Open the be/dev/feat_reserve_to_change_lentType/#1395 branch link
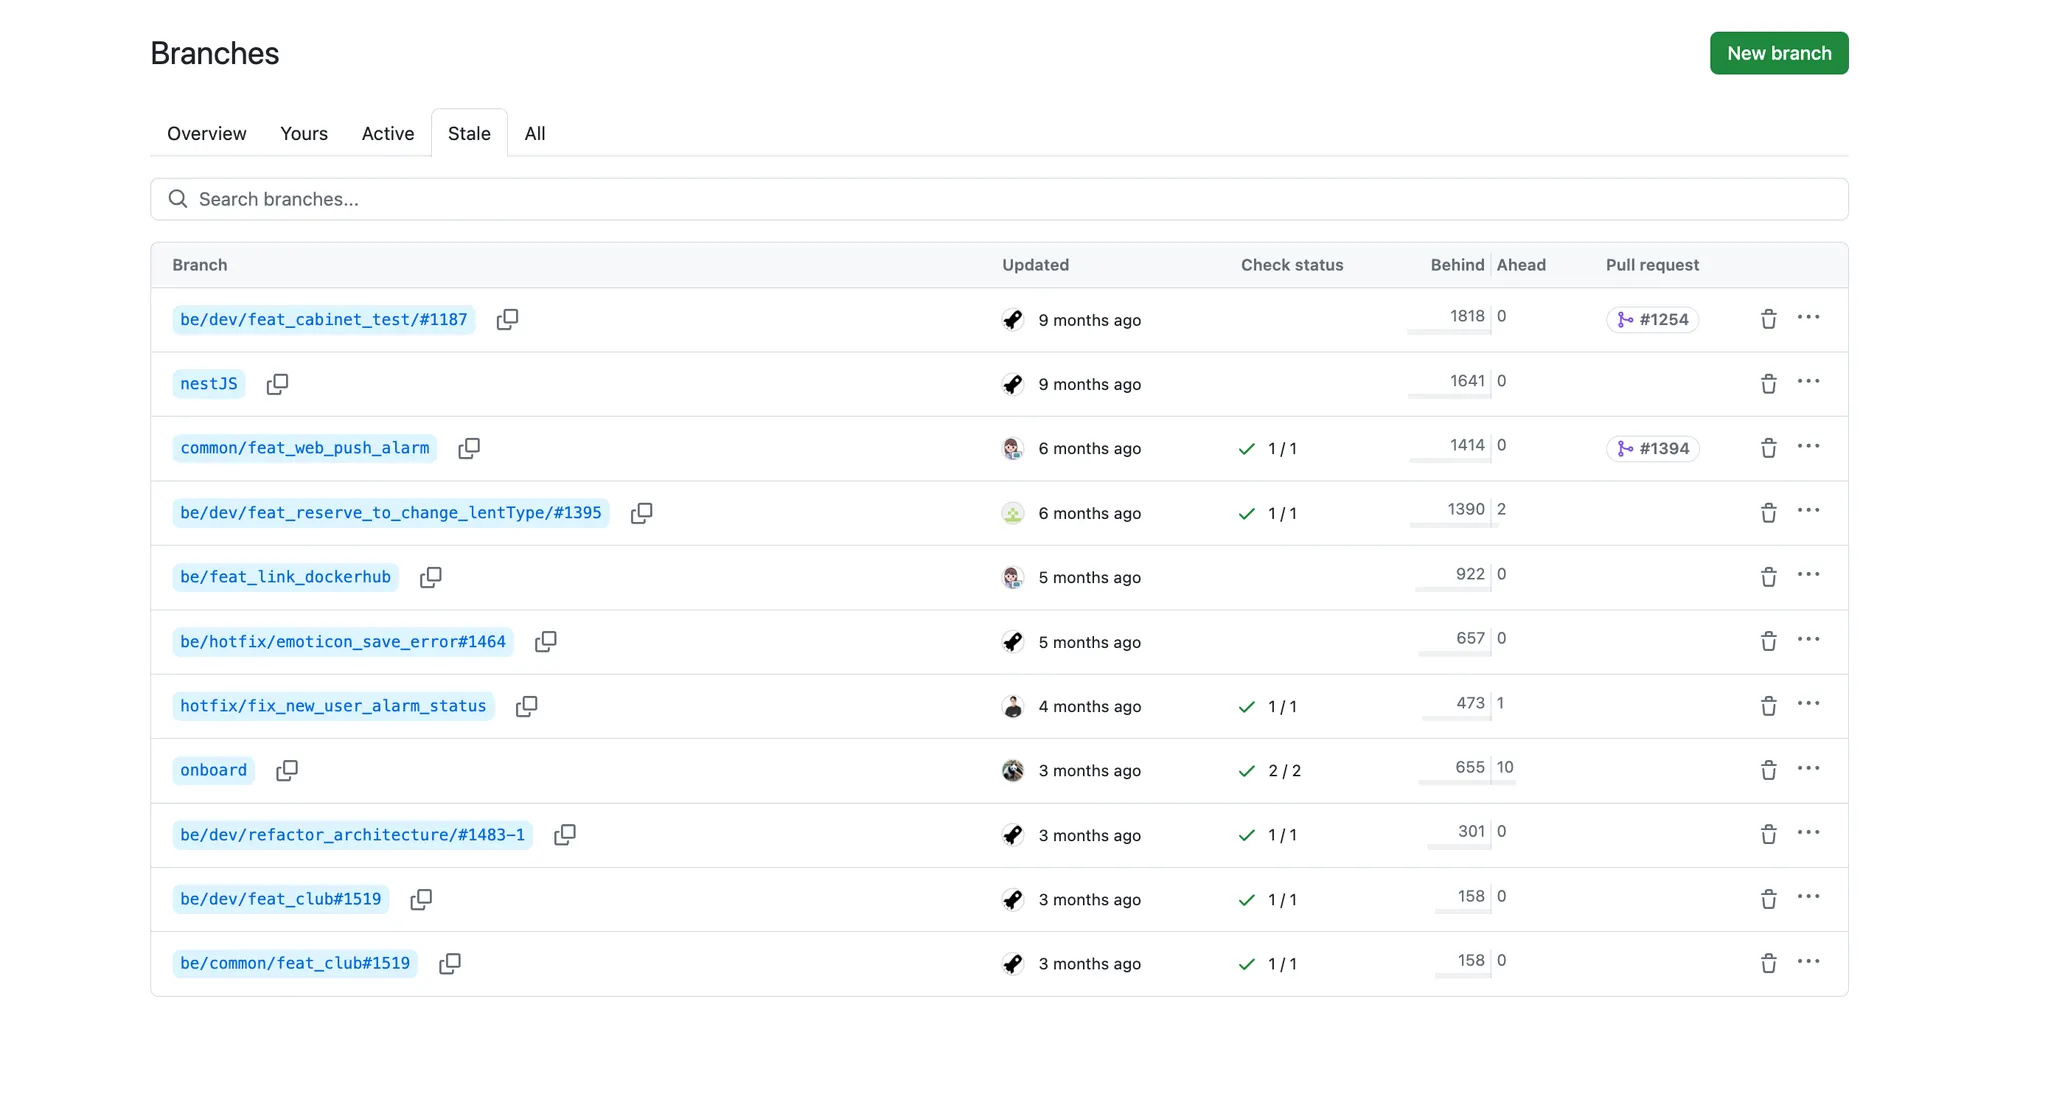 pos(390,513)
